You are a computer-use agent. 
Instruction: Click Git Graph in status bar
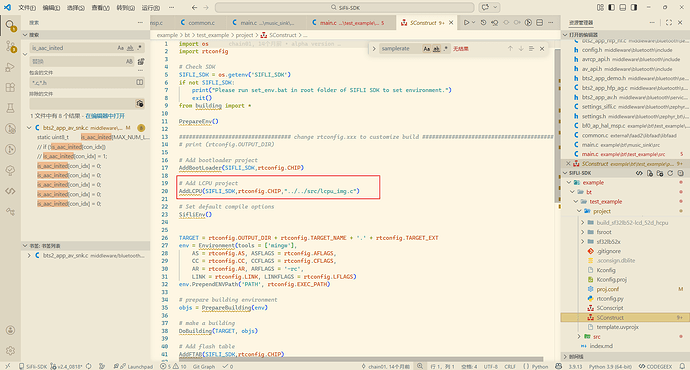click(204, 366)
